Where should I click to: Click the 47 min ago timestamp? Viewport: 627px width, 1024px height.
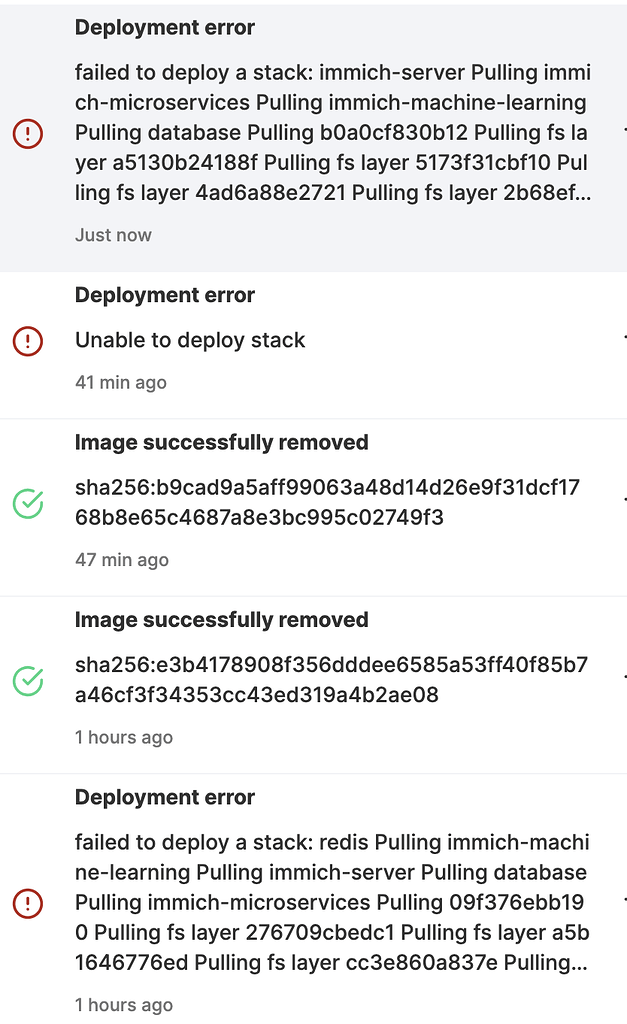(x=122, y=560)
